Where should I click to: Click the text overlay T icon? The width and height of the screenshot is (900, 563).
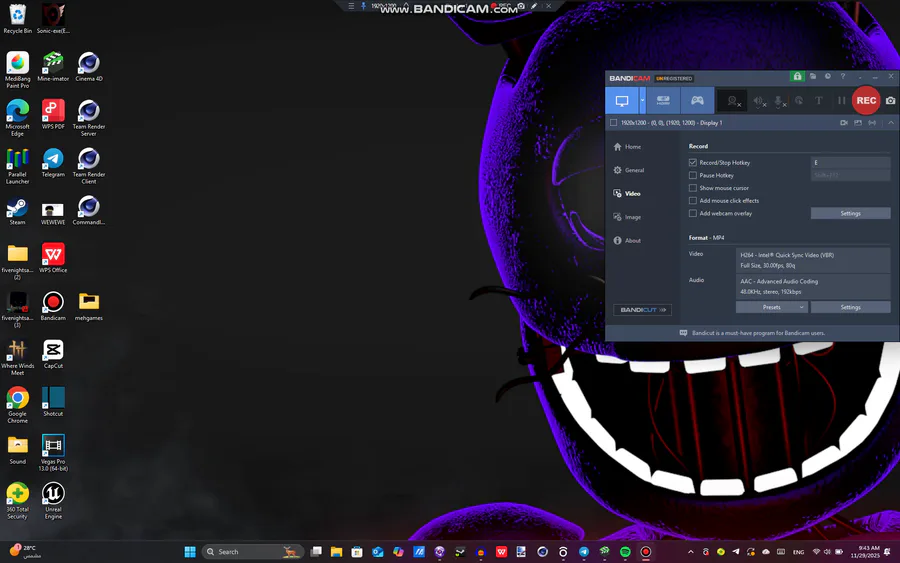(x=819, y=100)
